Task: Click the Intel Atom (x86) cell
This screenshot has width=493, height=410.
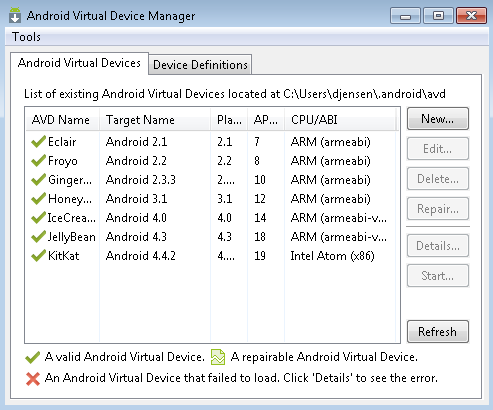Action: click(x=332, y=256)
